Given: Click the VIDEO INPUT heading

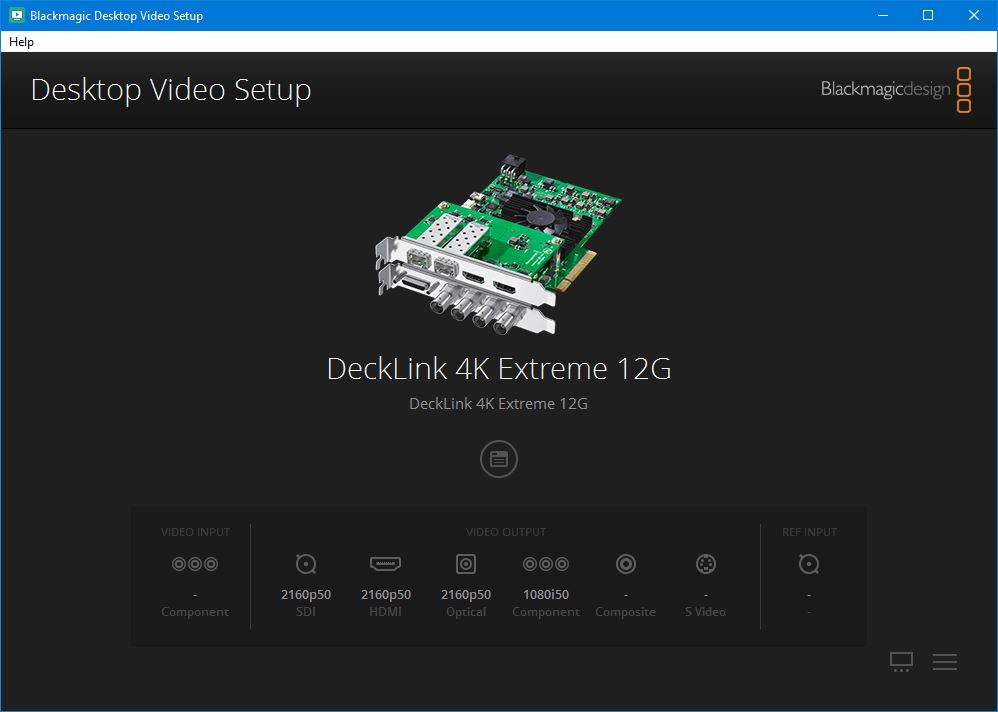Looking at the screenshot, I should (x=195, y=532).
